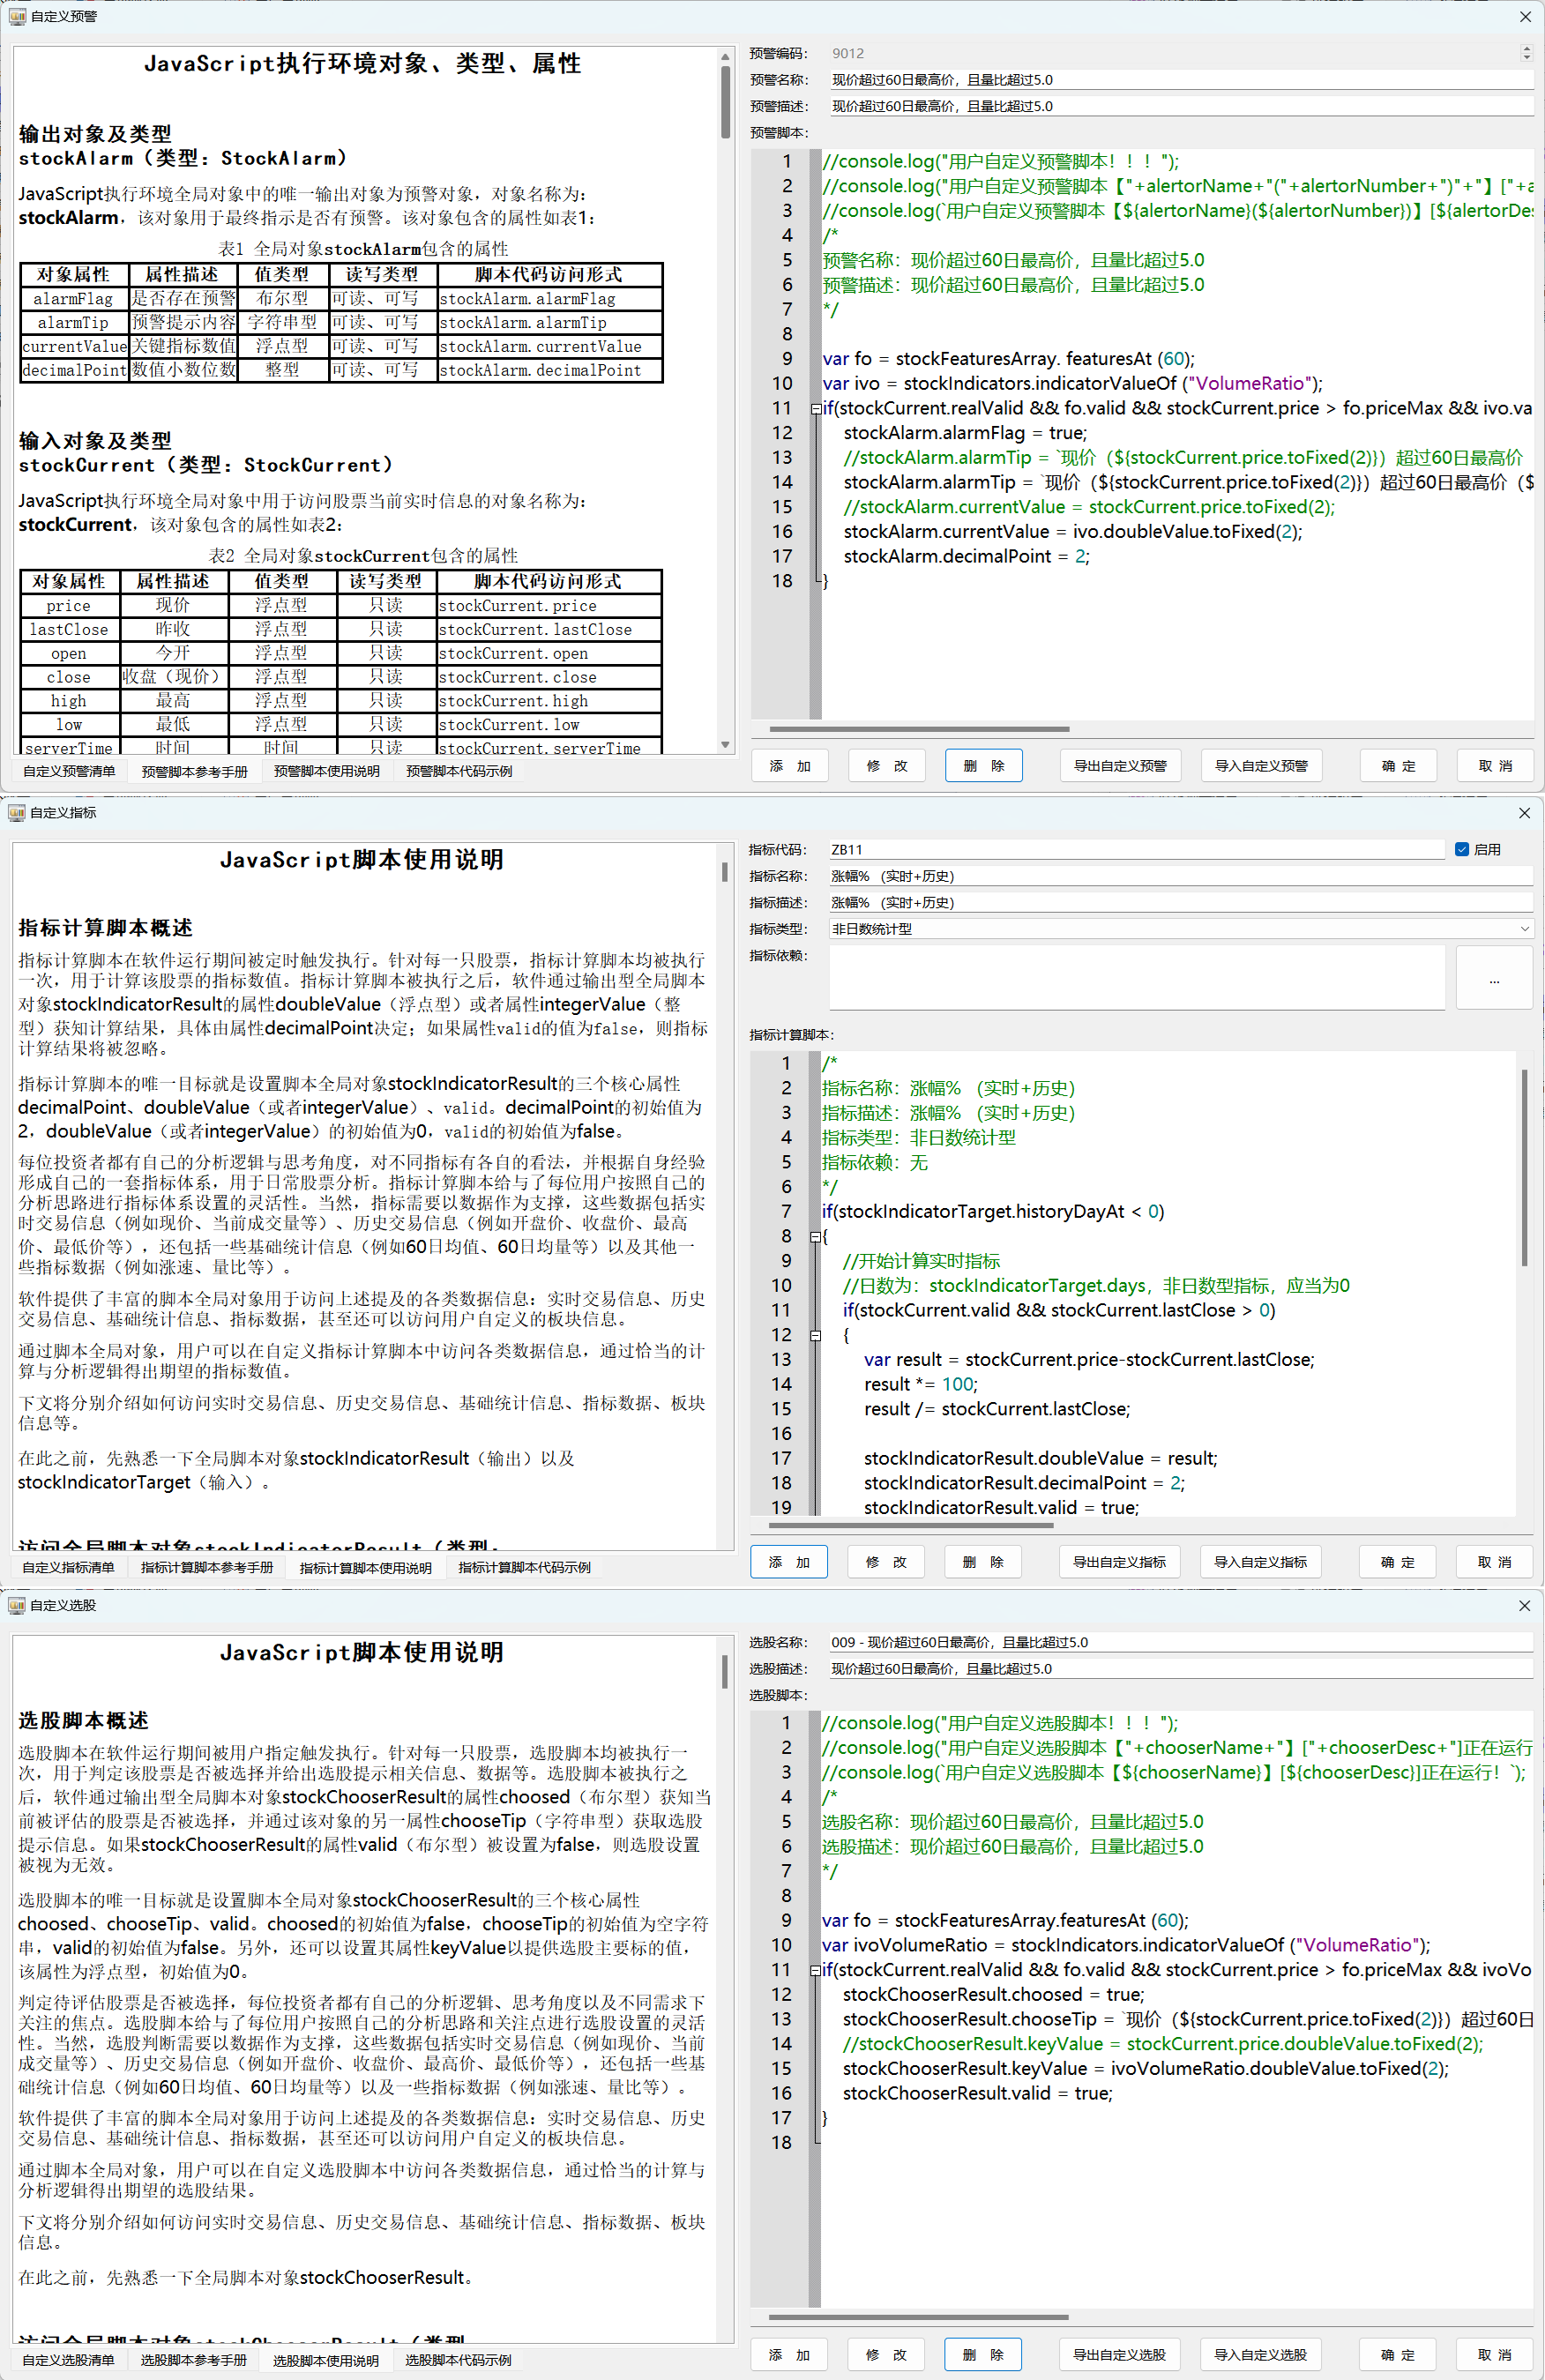Image resolution: width=1545 pixels, height=2380 pixels.
Task: Click the 选股名称 input field
Action: tap(1180, 1642)
